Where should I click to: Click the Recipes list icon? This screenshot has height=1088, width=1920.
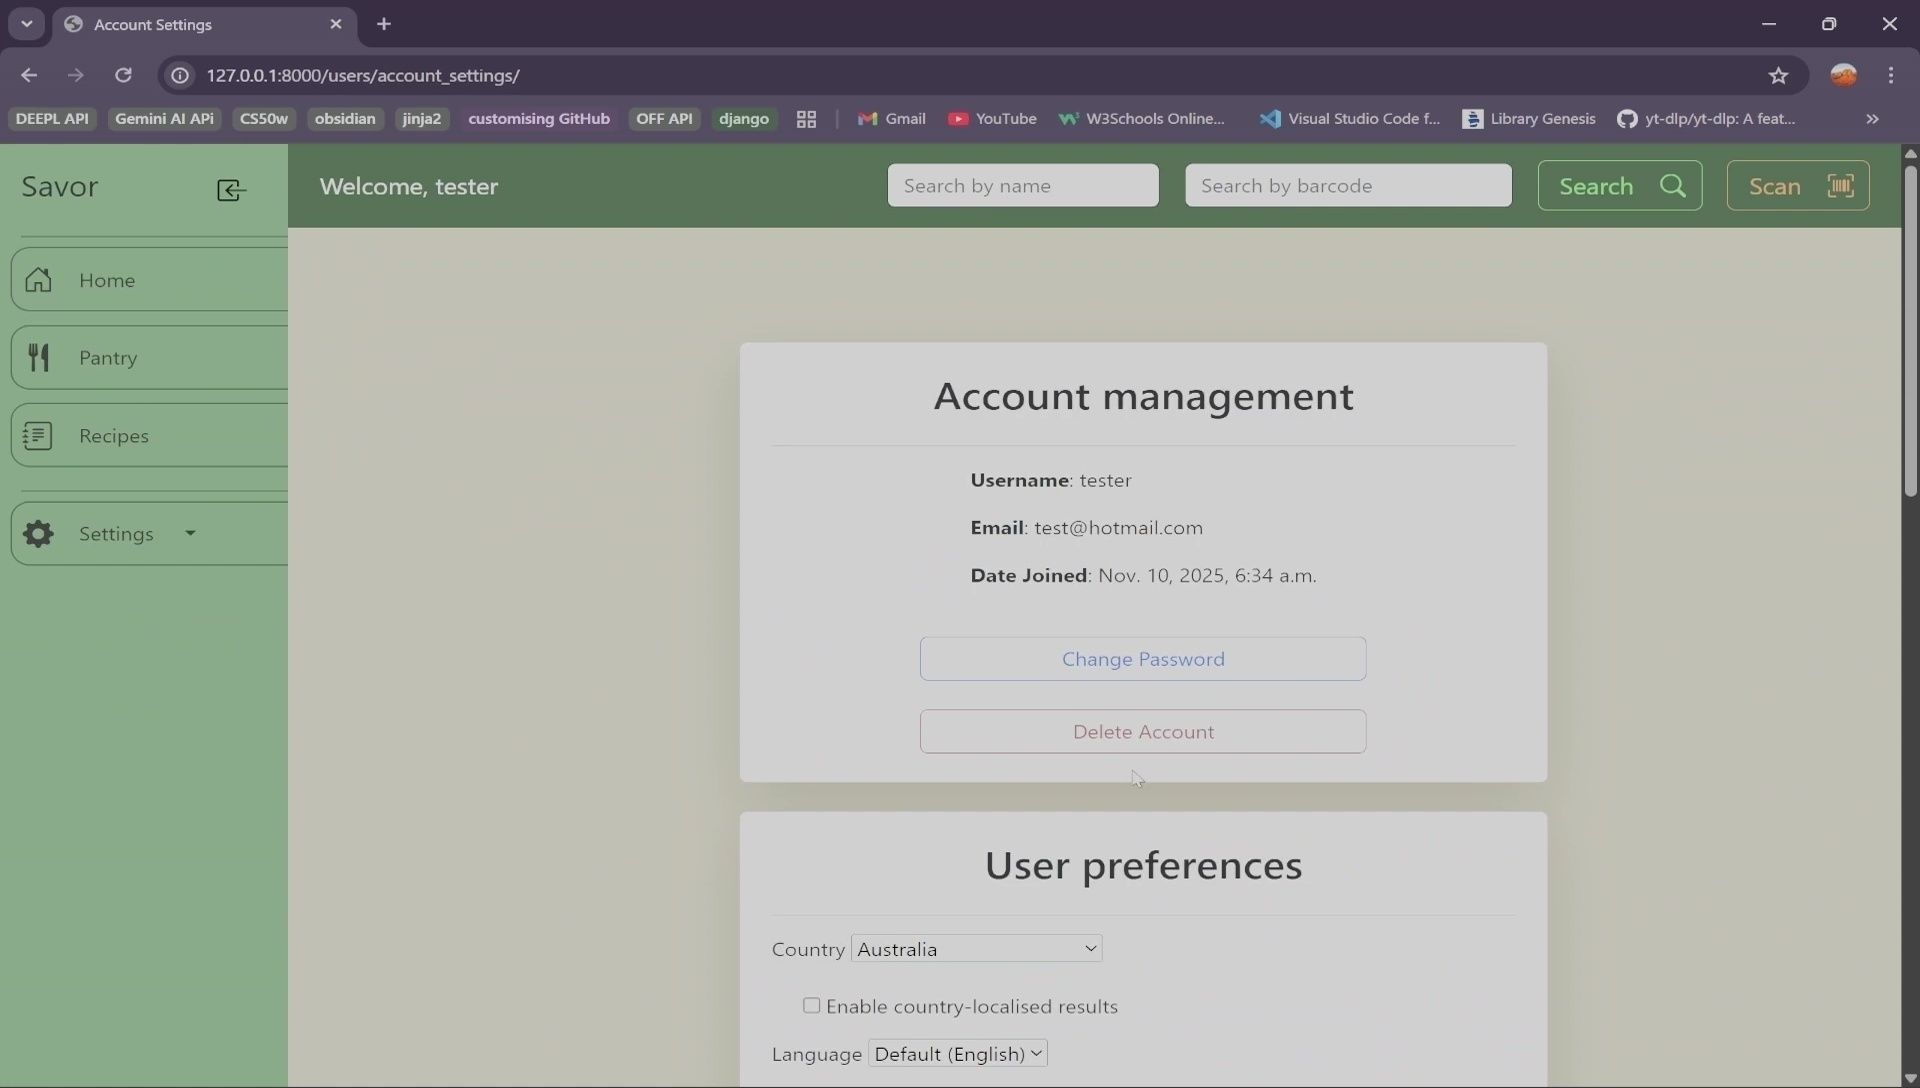pos(38,436)
